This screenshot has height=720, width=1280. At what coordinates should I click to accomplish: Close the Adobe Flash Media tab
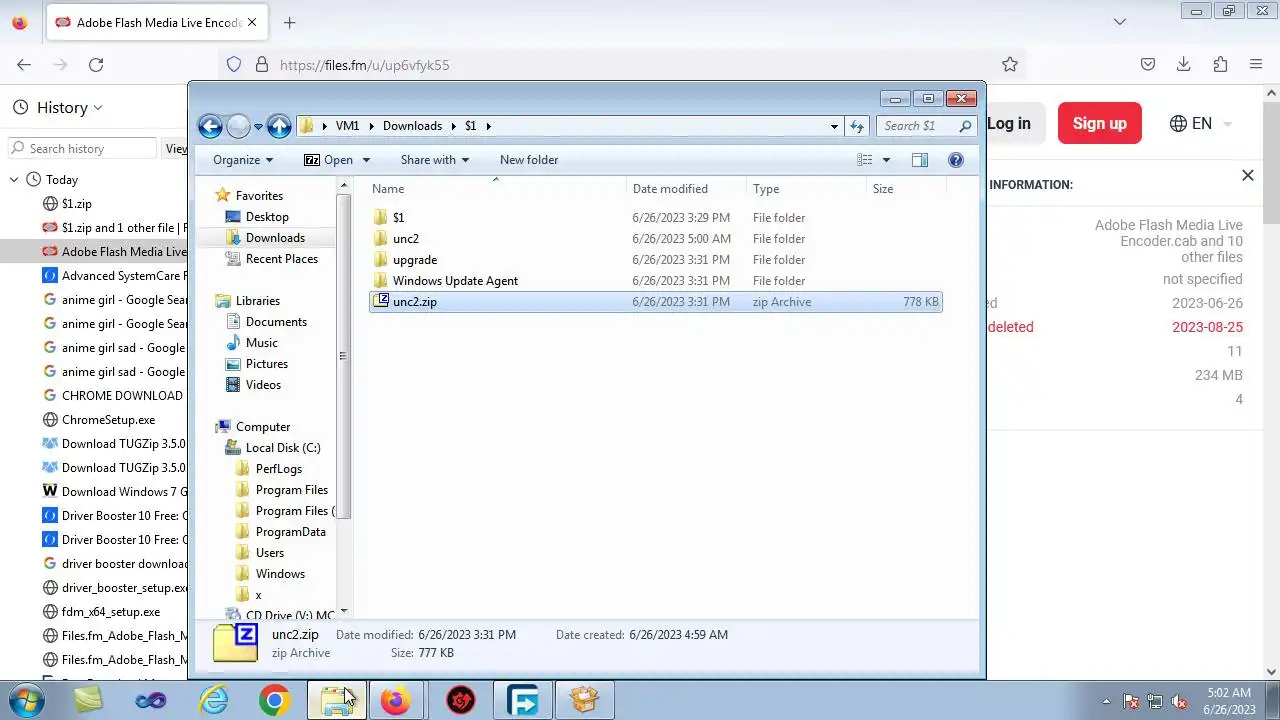coord(252,22)
